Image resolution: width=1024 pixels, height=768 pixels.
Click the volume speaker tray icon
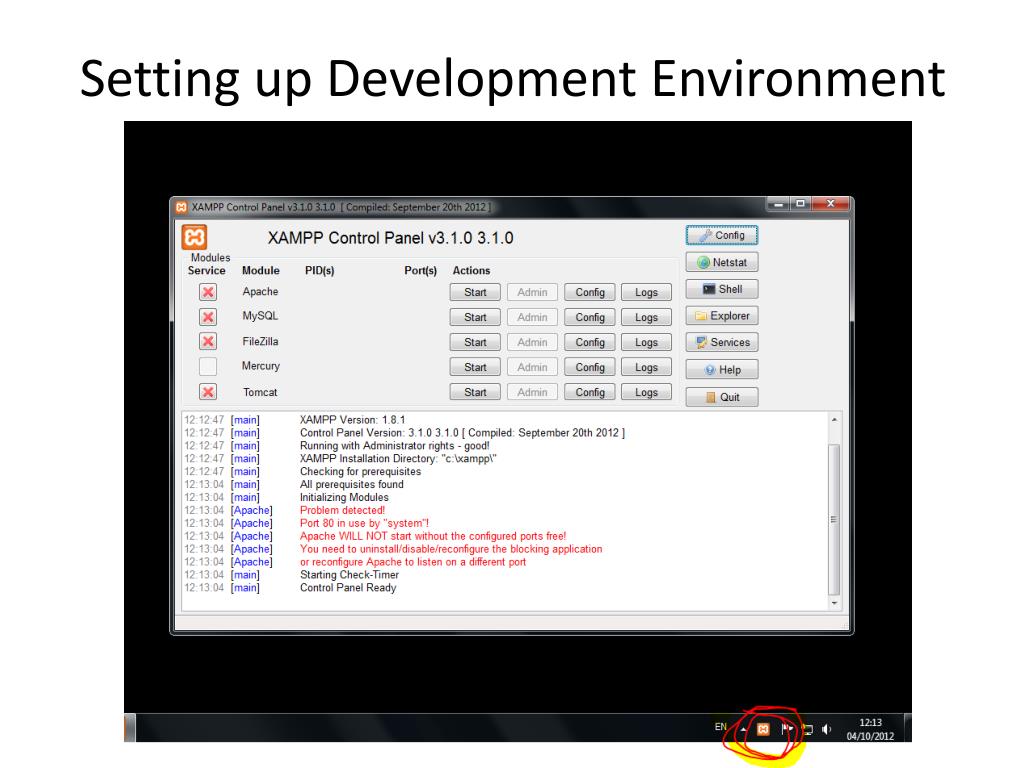827,729
